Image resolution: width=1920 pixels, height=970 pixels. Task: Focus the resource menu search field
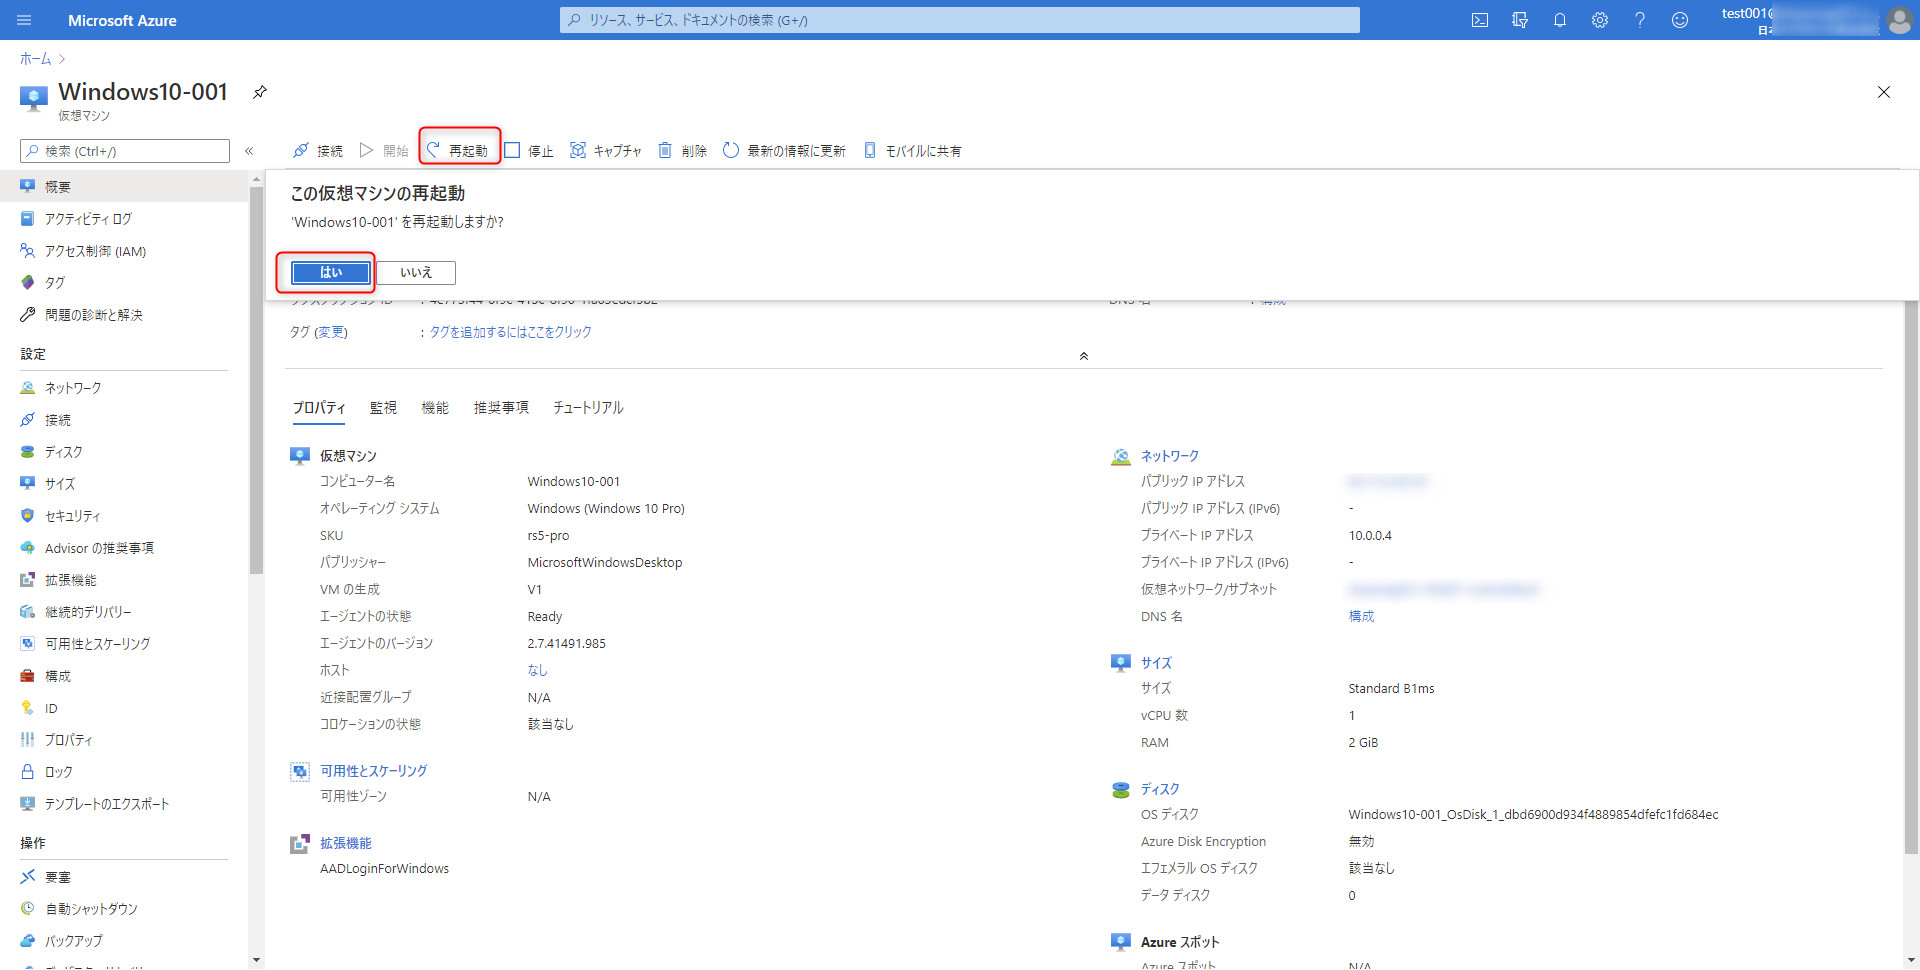pos(125,151)
